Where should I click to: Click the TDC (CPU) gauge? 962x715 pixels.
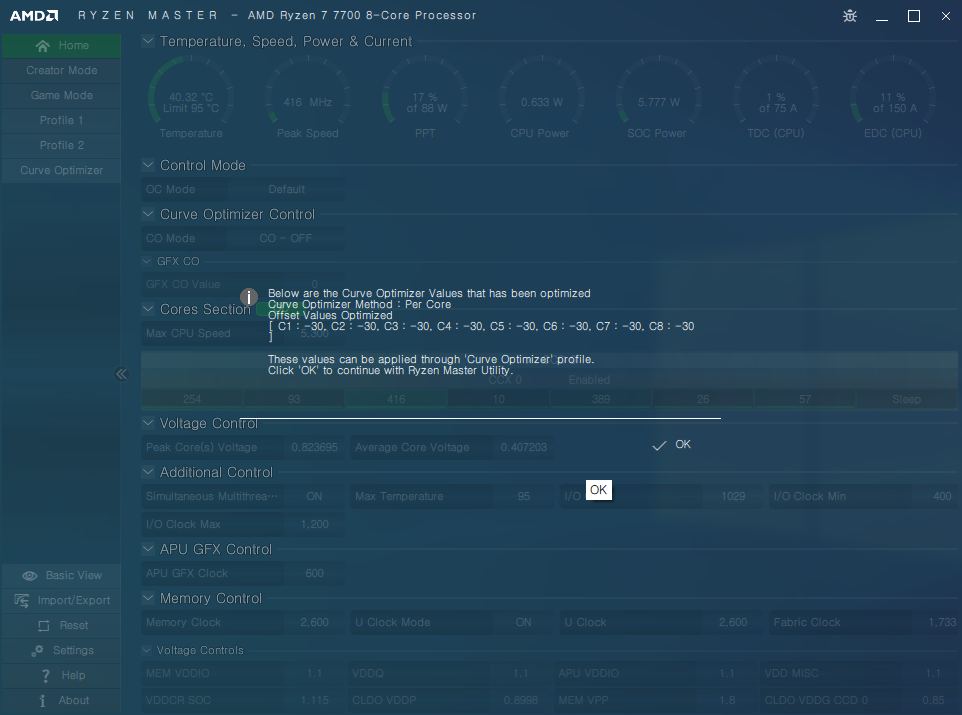776,97
